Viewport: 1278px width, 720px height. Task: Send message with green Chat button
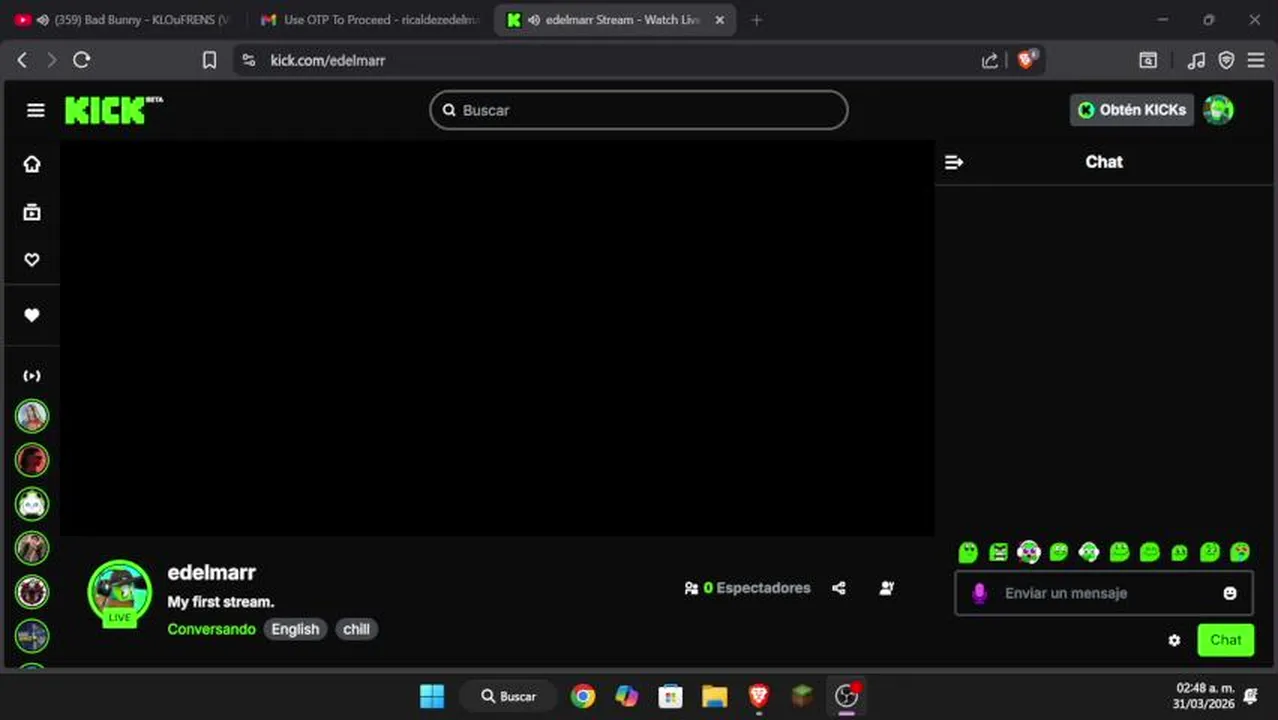[x=1226, y=640]
